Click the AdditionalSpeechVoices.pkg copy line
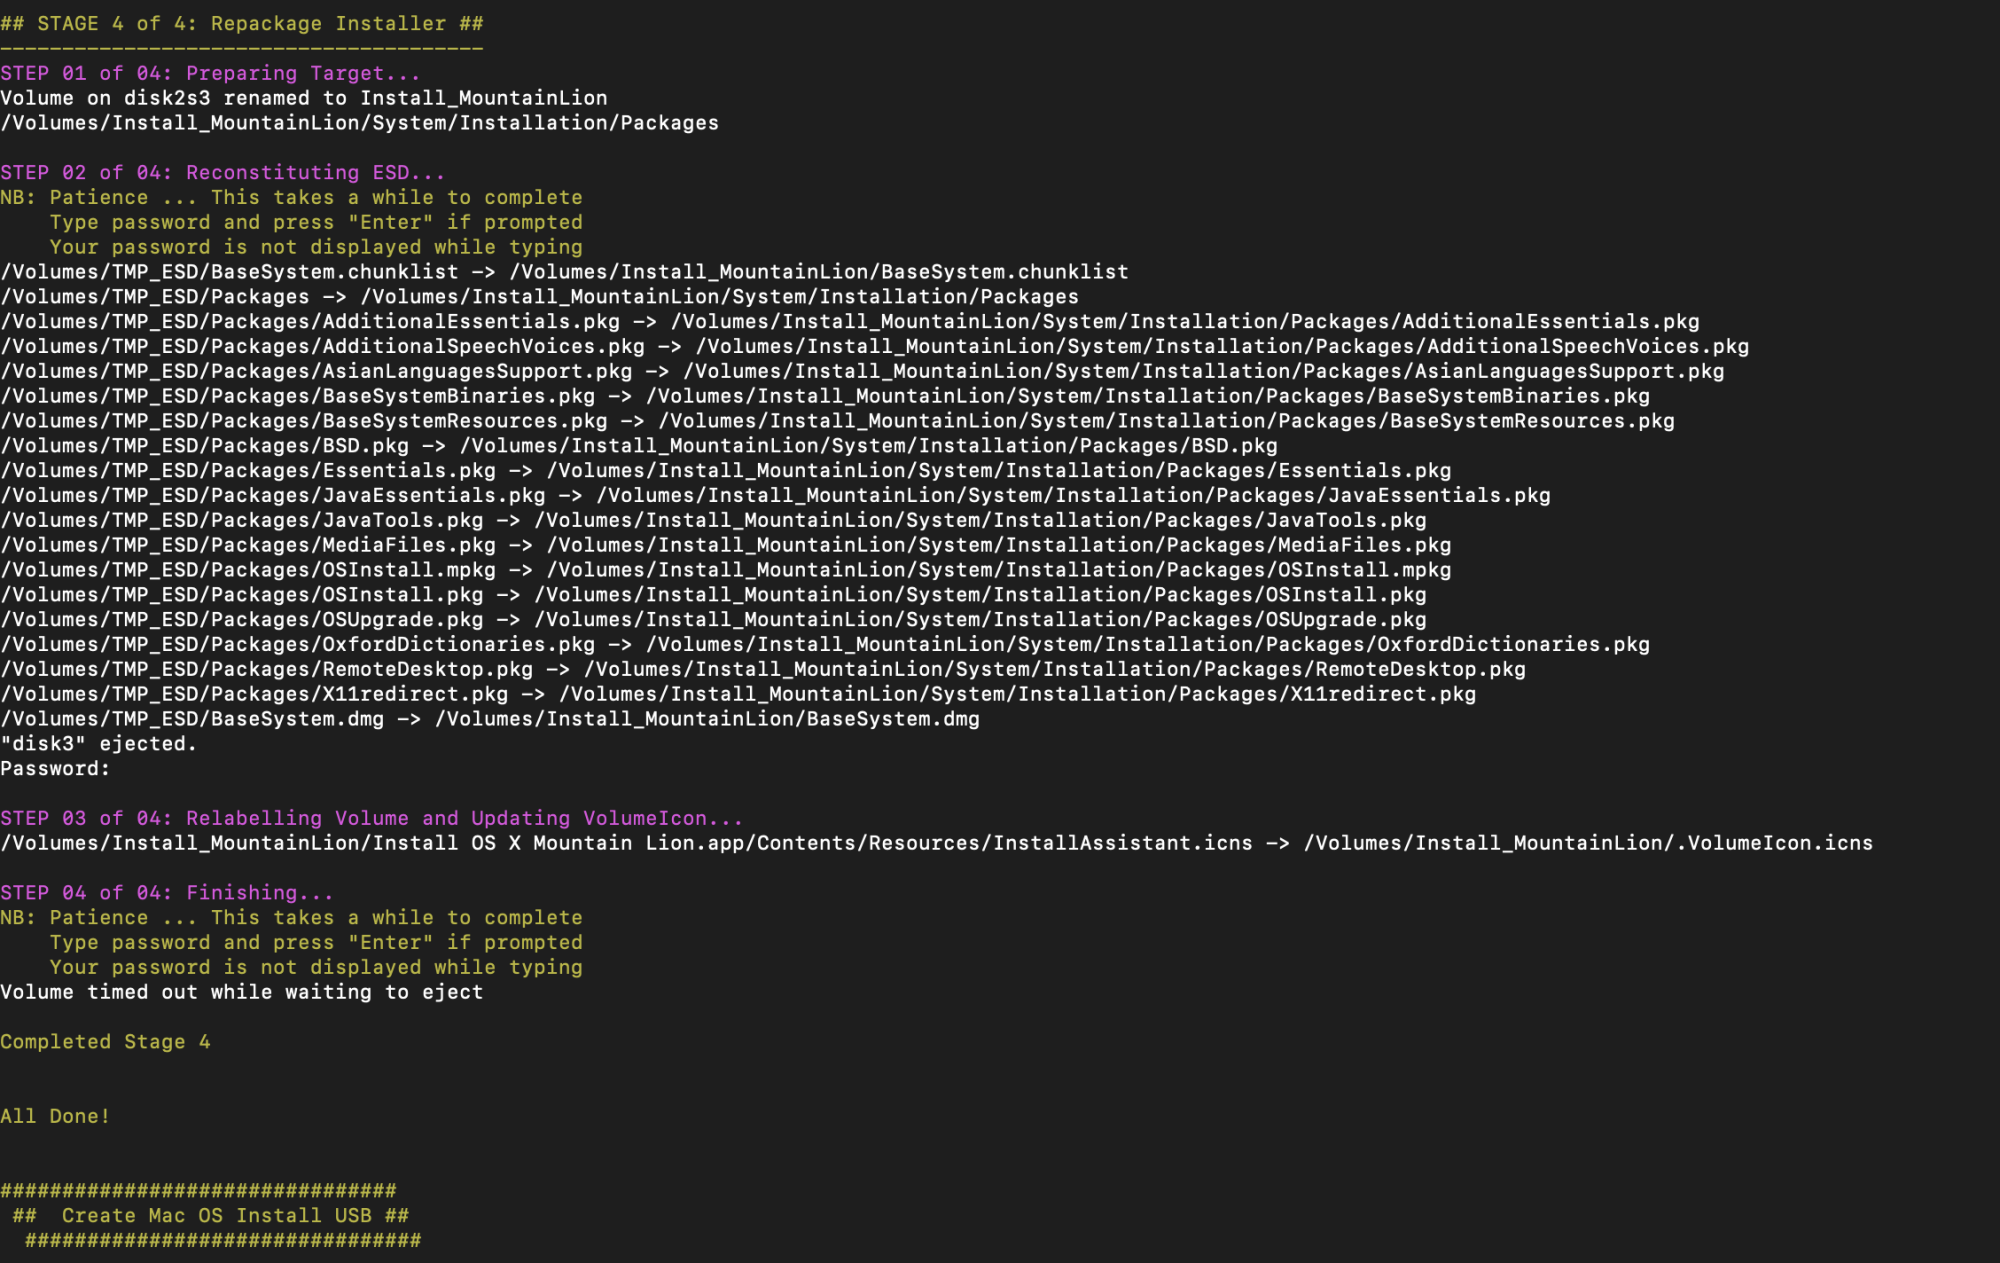The height and width of the screenshot is (1263, 2000). (874, 346)
